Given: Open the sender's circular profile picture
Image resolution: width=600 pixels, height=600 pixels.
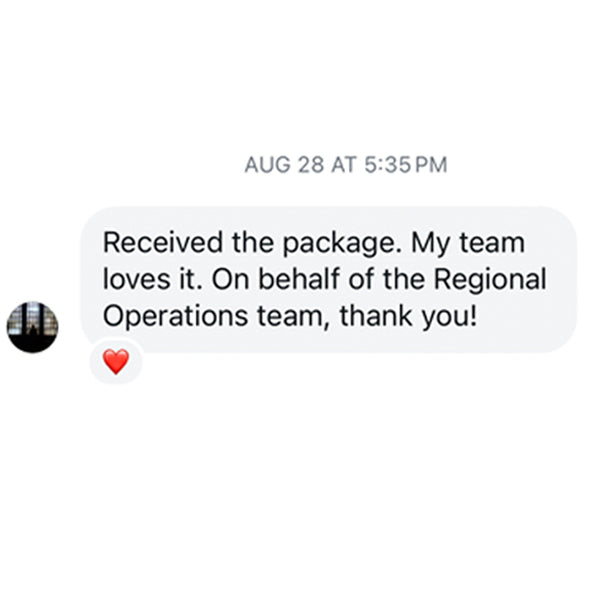Looking at the screenshot, I should [x=33, y=327].
